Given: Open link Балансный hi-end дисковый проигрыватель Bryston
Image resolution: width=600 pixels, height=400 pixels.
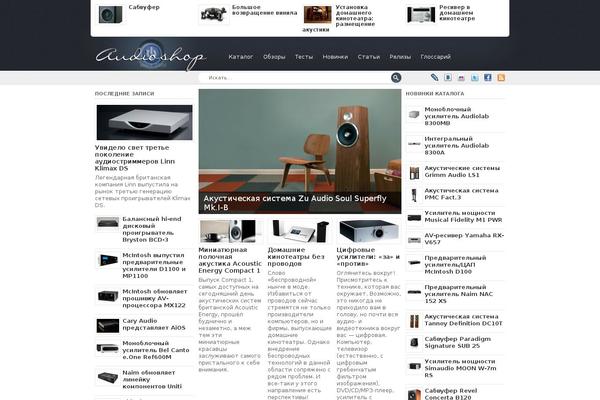Looking at the screenshot, I should click(x=152, y=229).
